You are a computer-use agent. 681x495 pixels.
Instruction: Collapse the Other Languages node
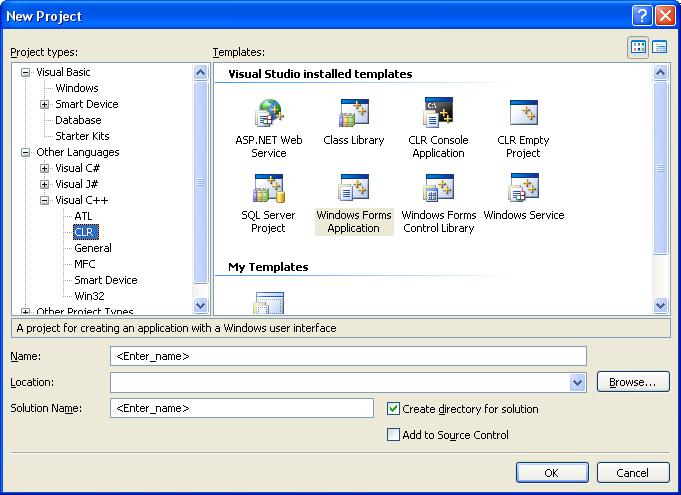(x=26, y=152)
